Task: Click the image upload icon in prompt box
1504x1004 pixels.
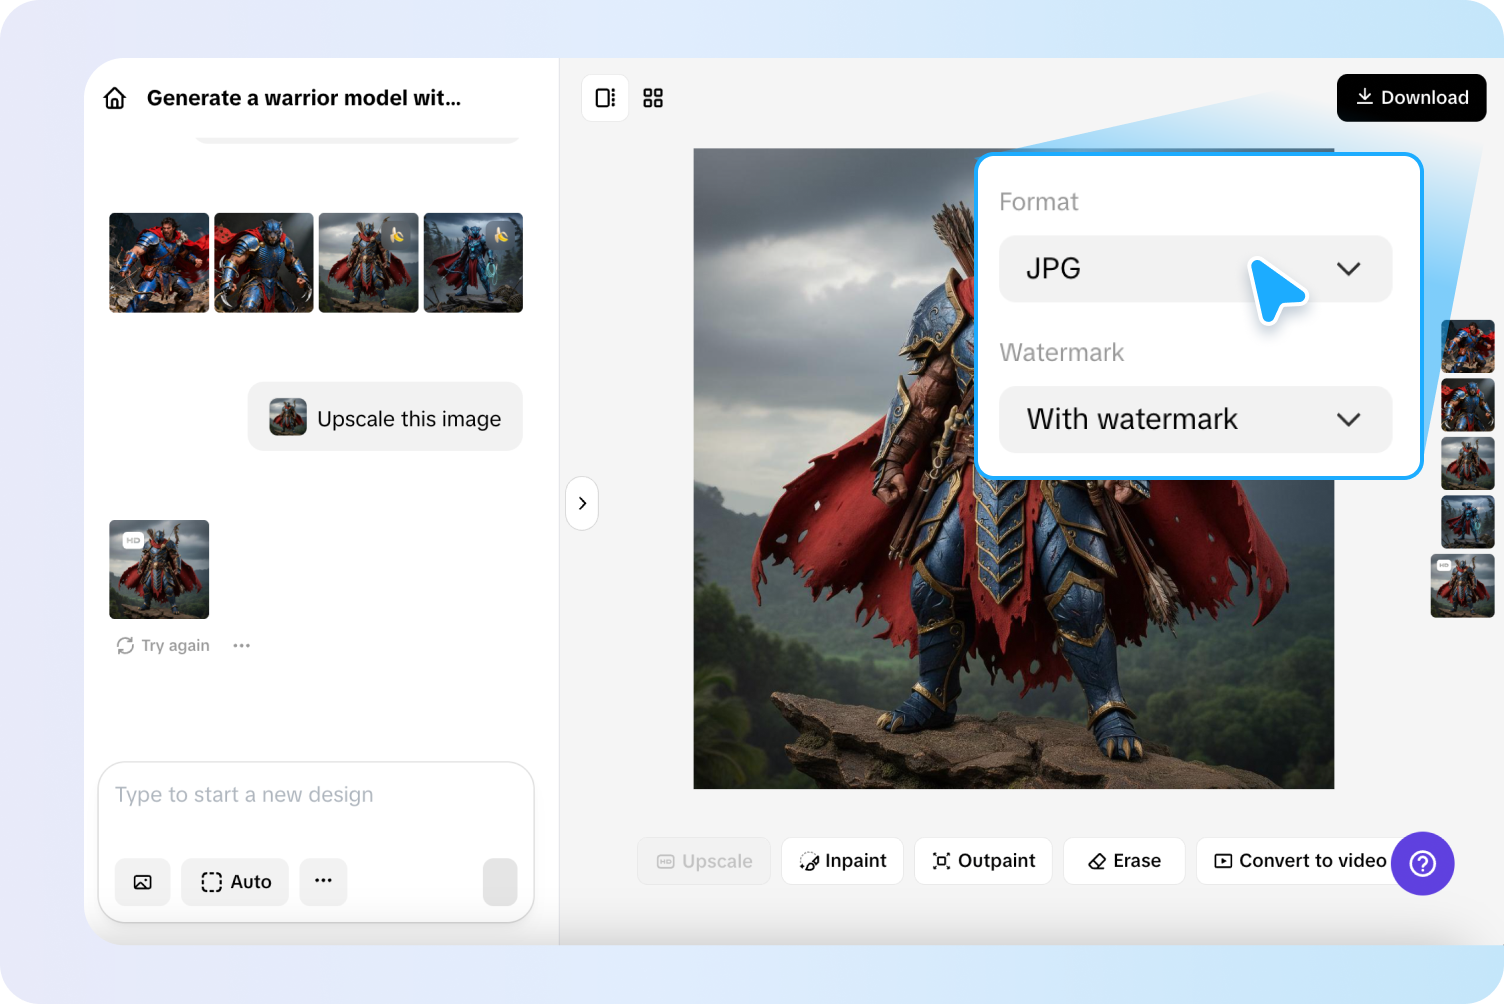Action: tap(143, 882)
